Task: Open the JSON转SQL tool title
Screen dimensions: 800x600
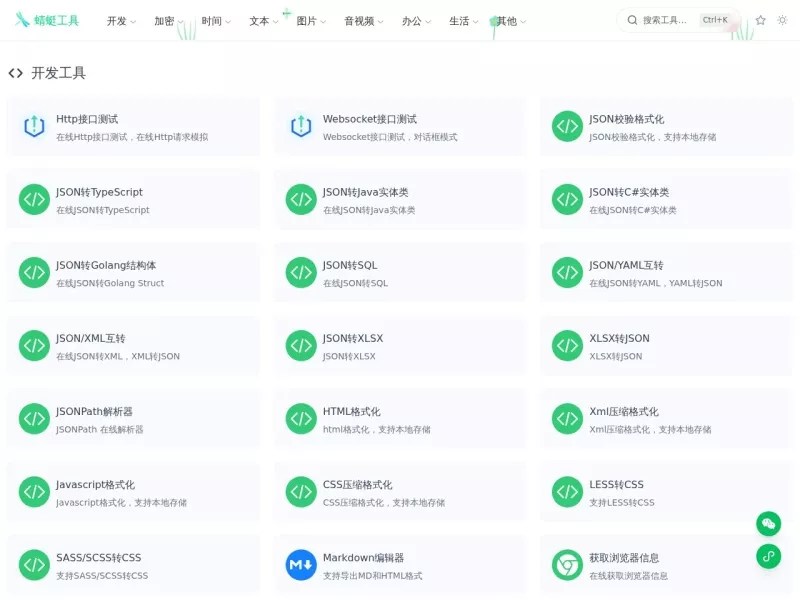Action: (x=350, y=265)
